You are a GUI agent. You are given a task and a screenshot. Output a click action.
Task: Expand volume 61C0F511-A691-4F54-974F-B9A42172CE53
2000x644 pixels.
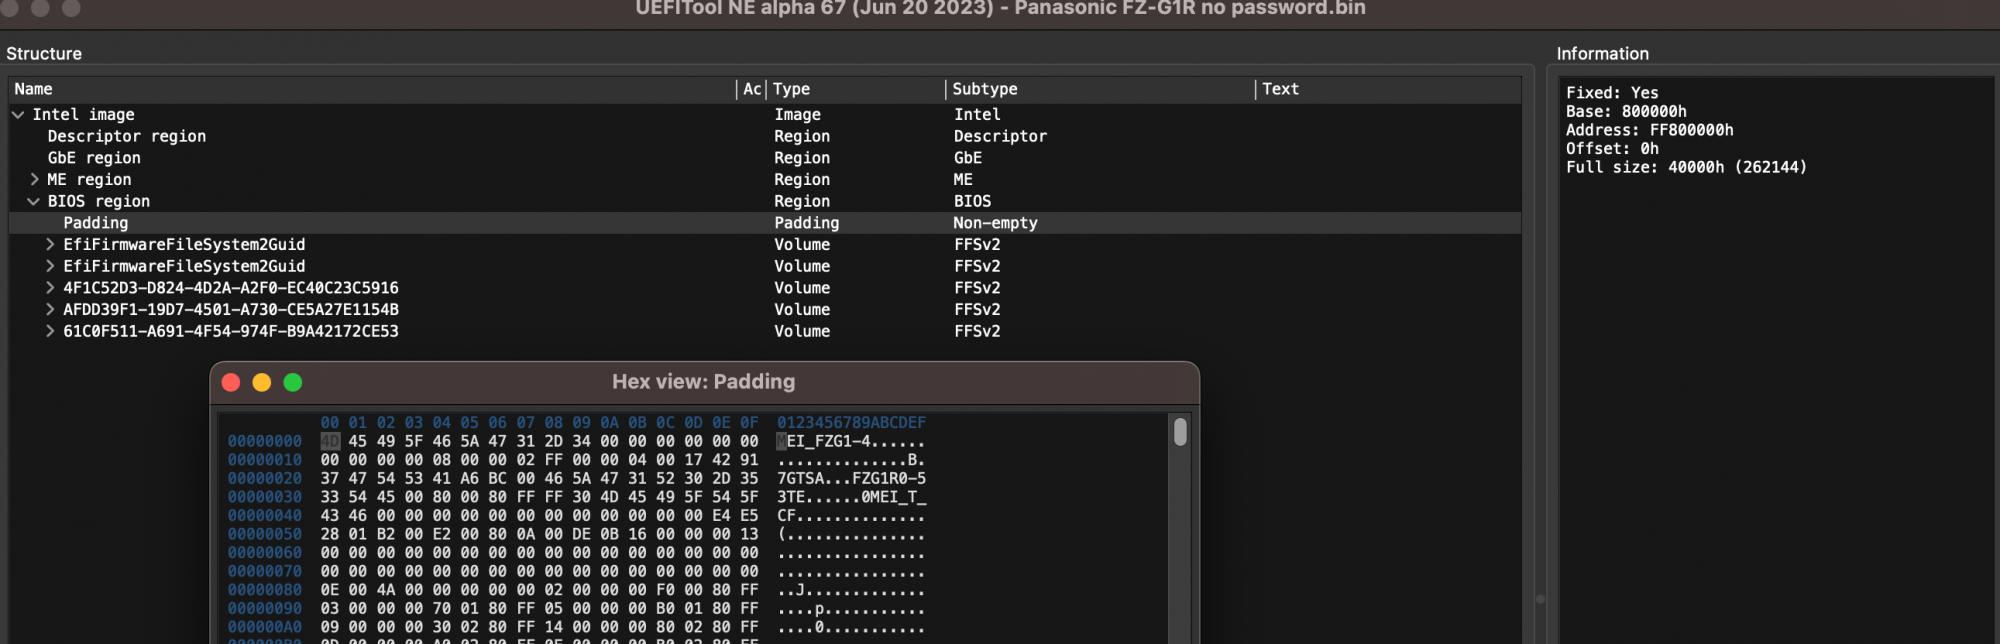(50, 331)
